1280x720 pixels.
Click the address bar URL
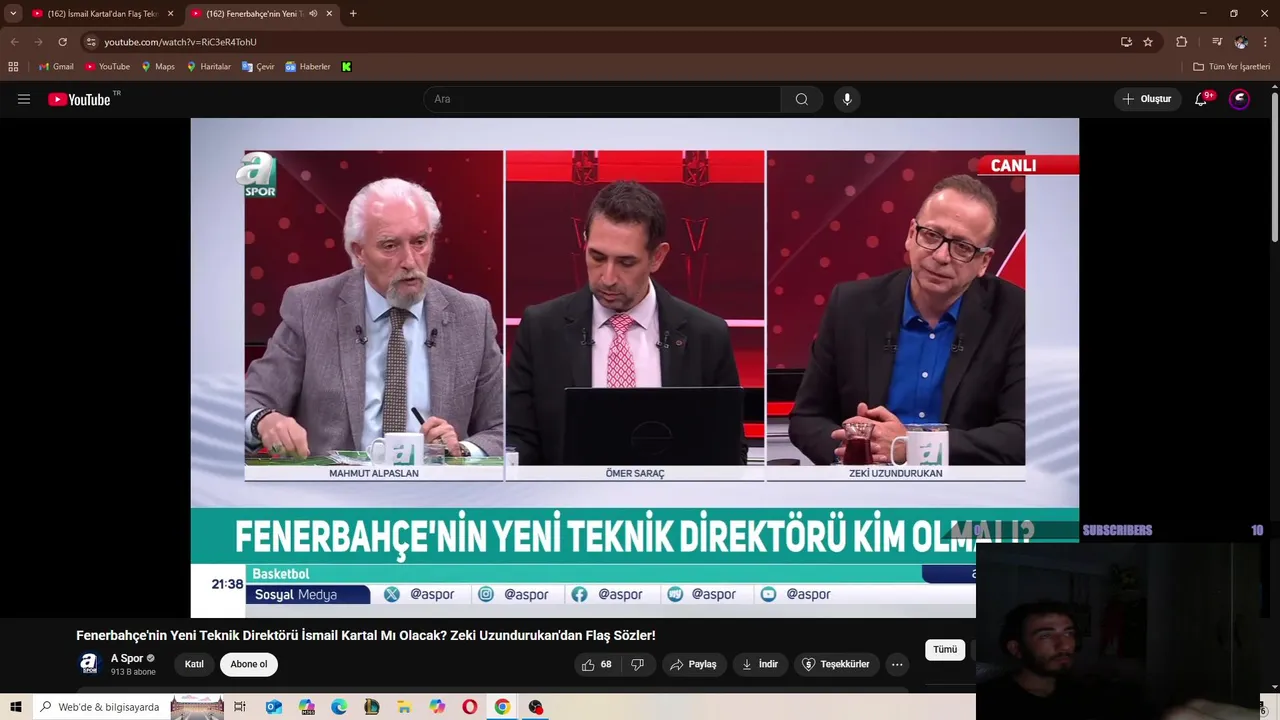180,42
